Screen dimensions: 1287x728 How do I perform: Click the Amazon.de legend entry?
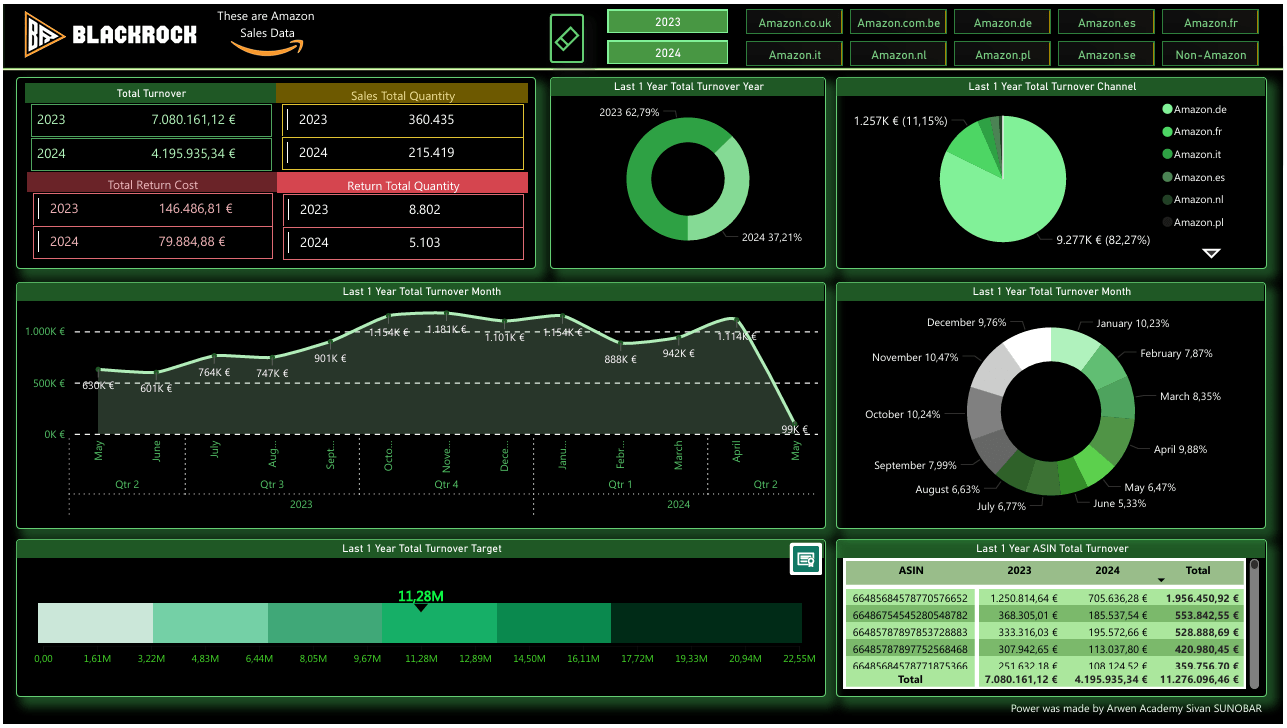click(x=1194, y=109)
